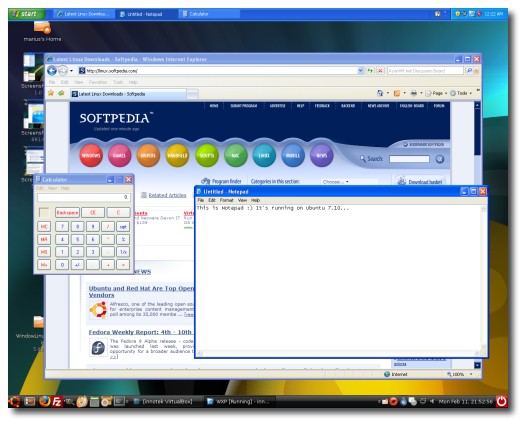Click the purple NEWS ball on Softpedia
The image size is (521, 421).
click(321, 155)
